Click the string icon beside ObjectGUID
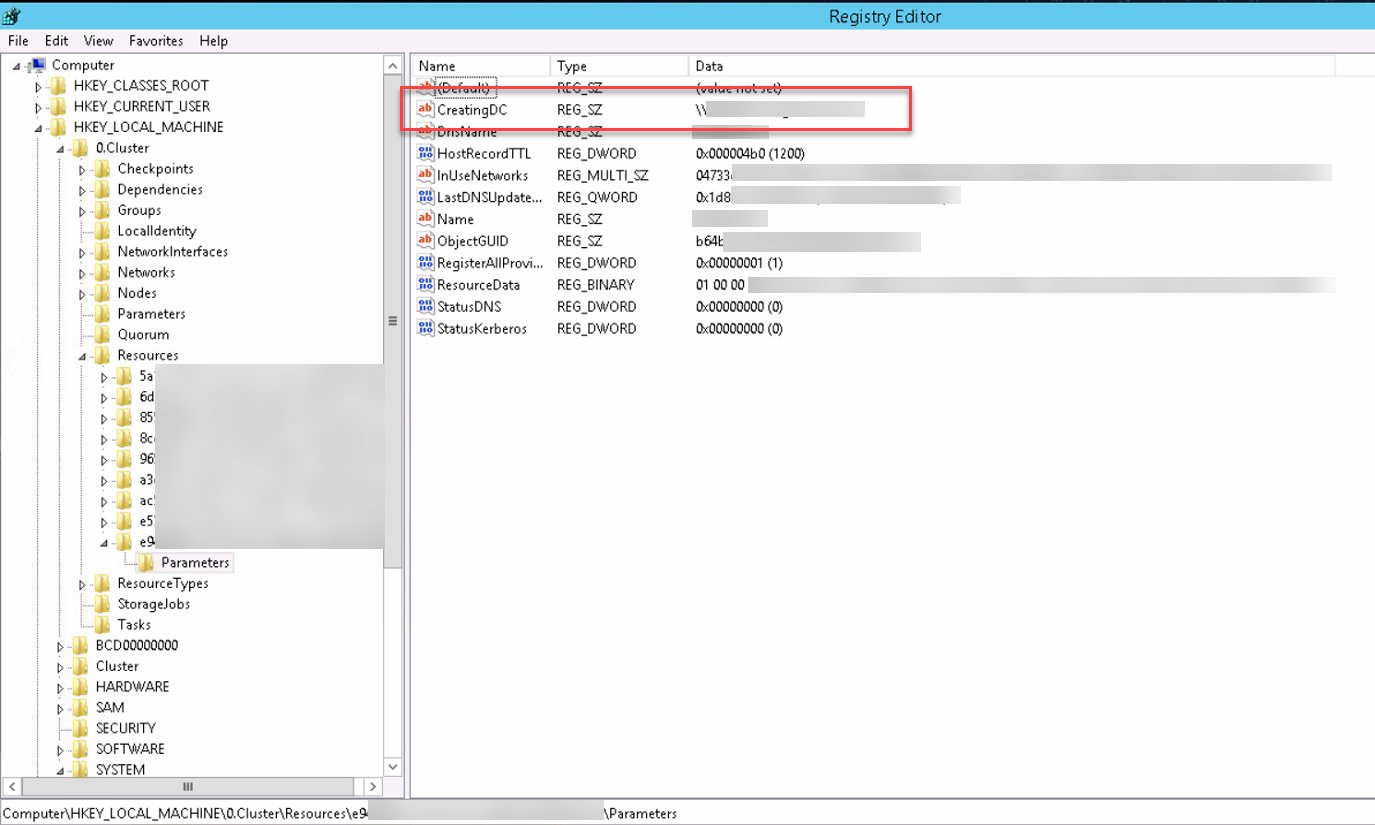The height and width of the screenshot is (825, 1375). pos(423,240)
